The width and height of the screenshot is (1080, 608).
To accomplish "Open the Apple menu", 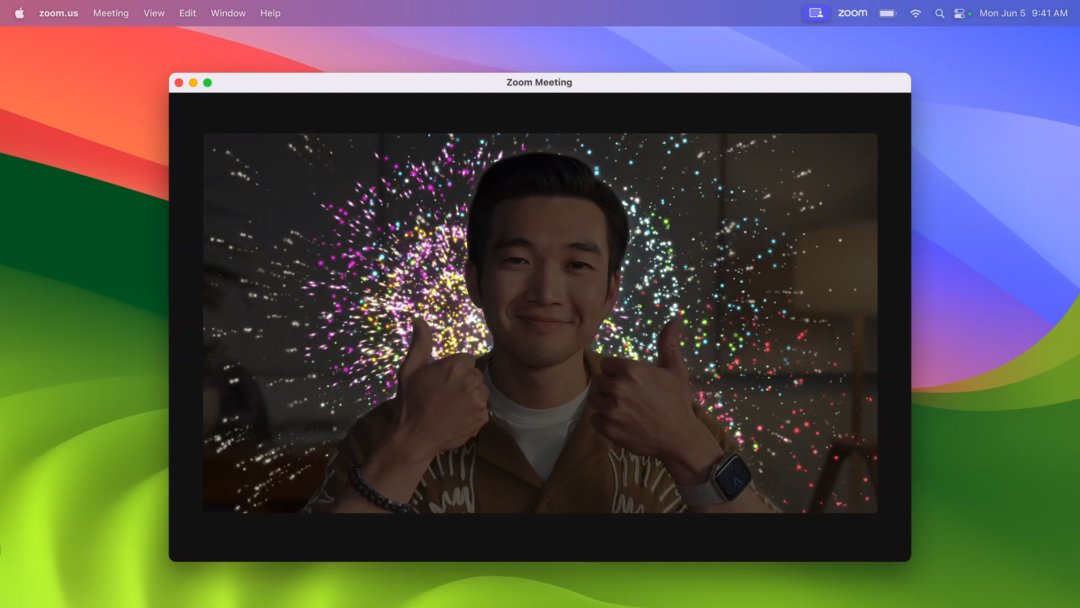I will [19, 13].
